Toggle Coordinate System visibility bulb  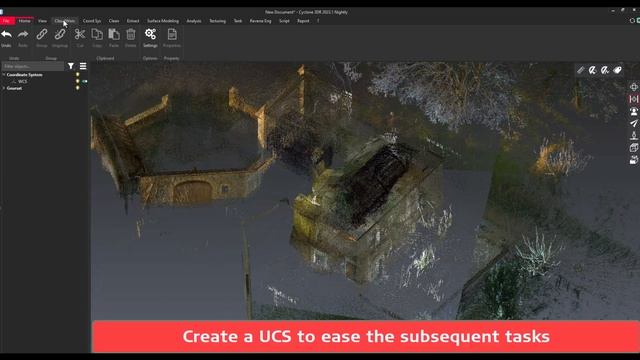click(78, 75)
